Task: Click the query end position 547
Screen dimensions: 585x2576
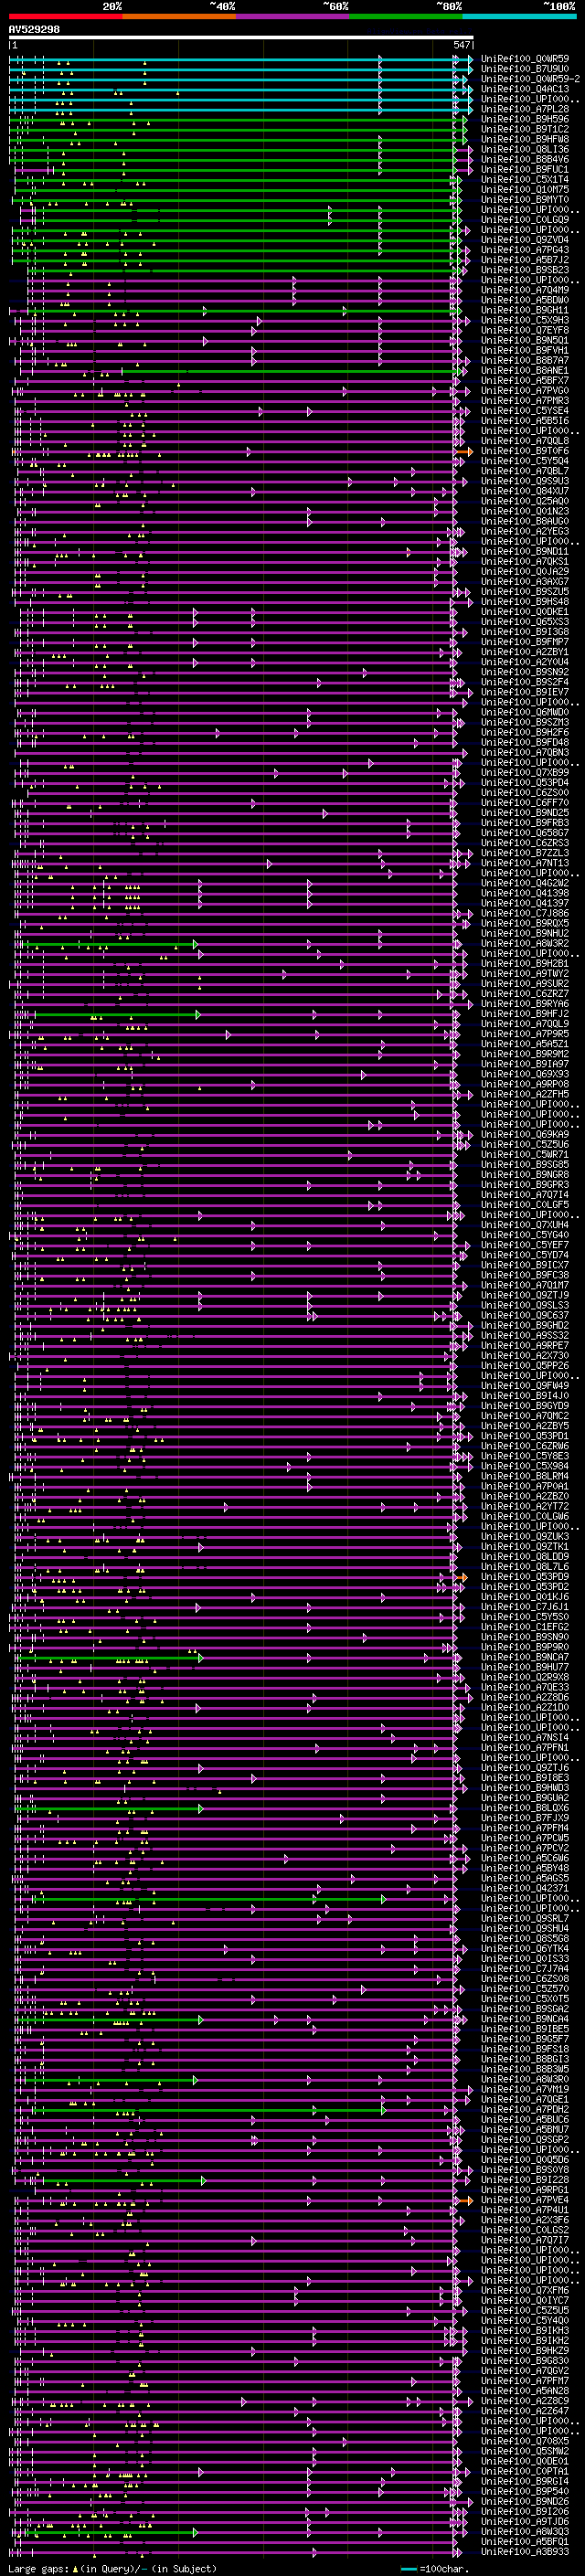Action: click(x=461, y=46)
